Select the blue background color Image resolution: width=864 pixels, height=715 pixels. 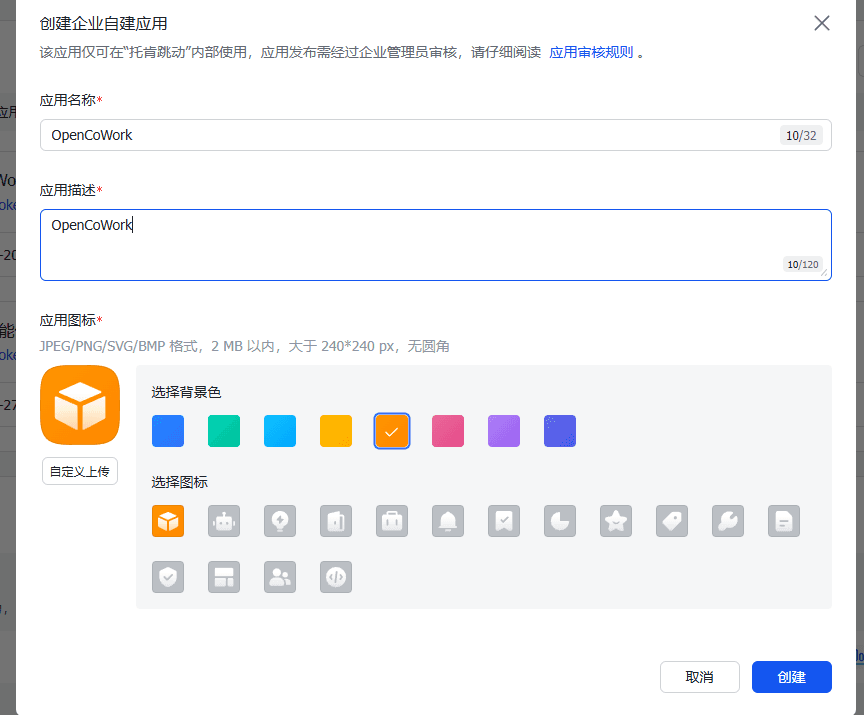pyautogui.click(x=168, y=431)
